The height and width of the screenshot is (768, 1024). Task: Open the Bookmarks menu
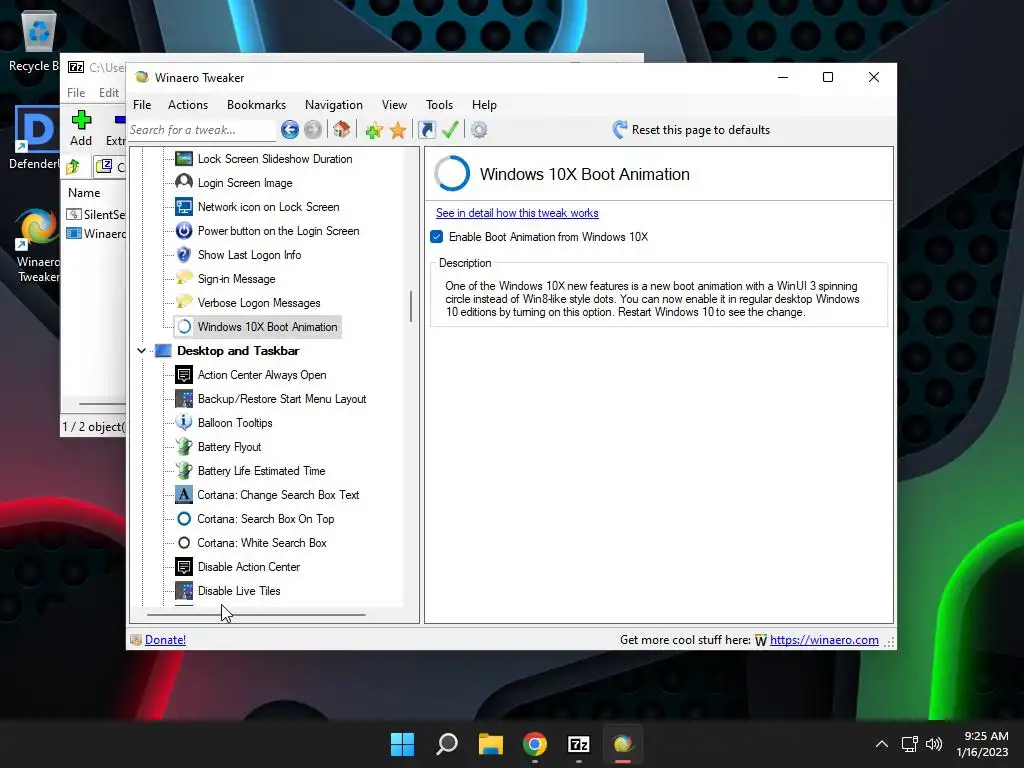(x=256, y=105)
